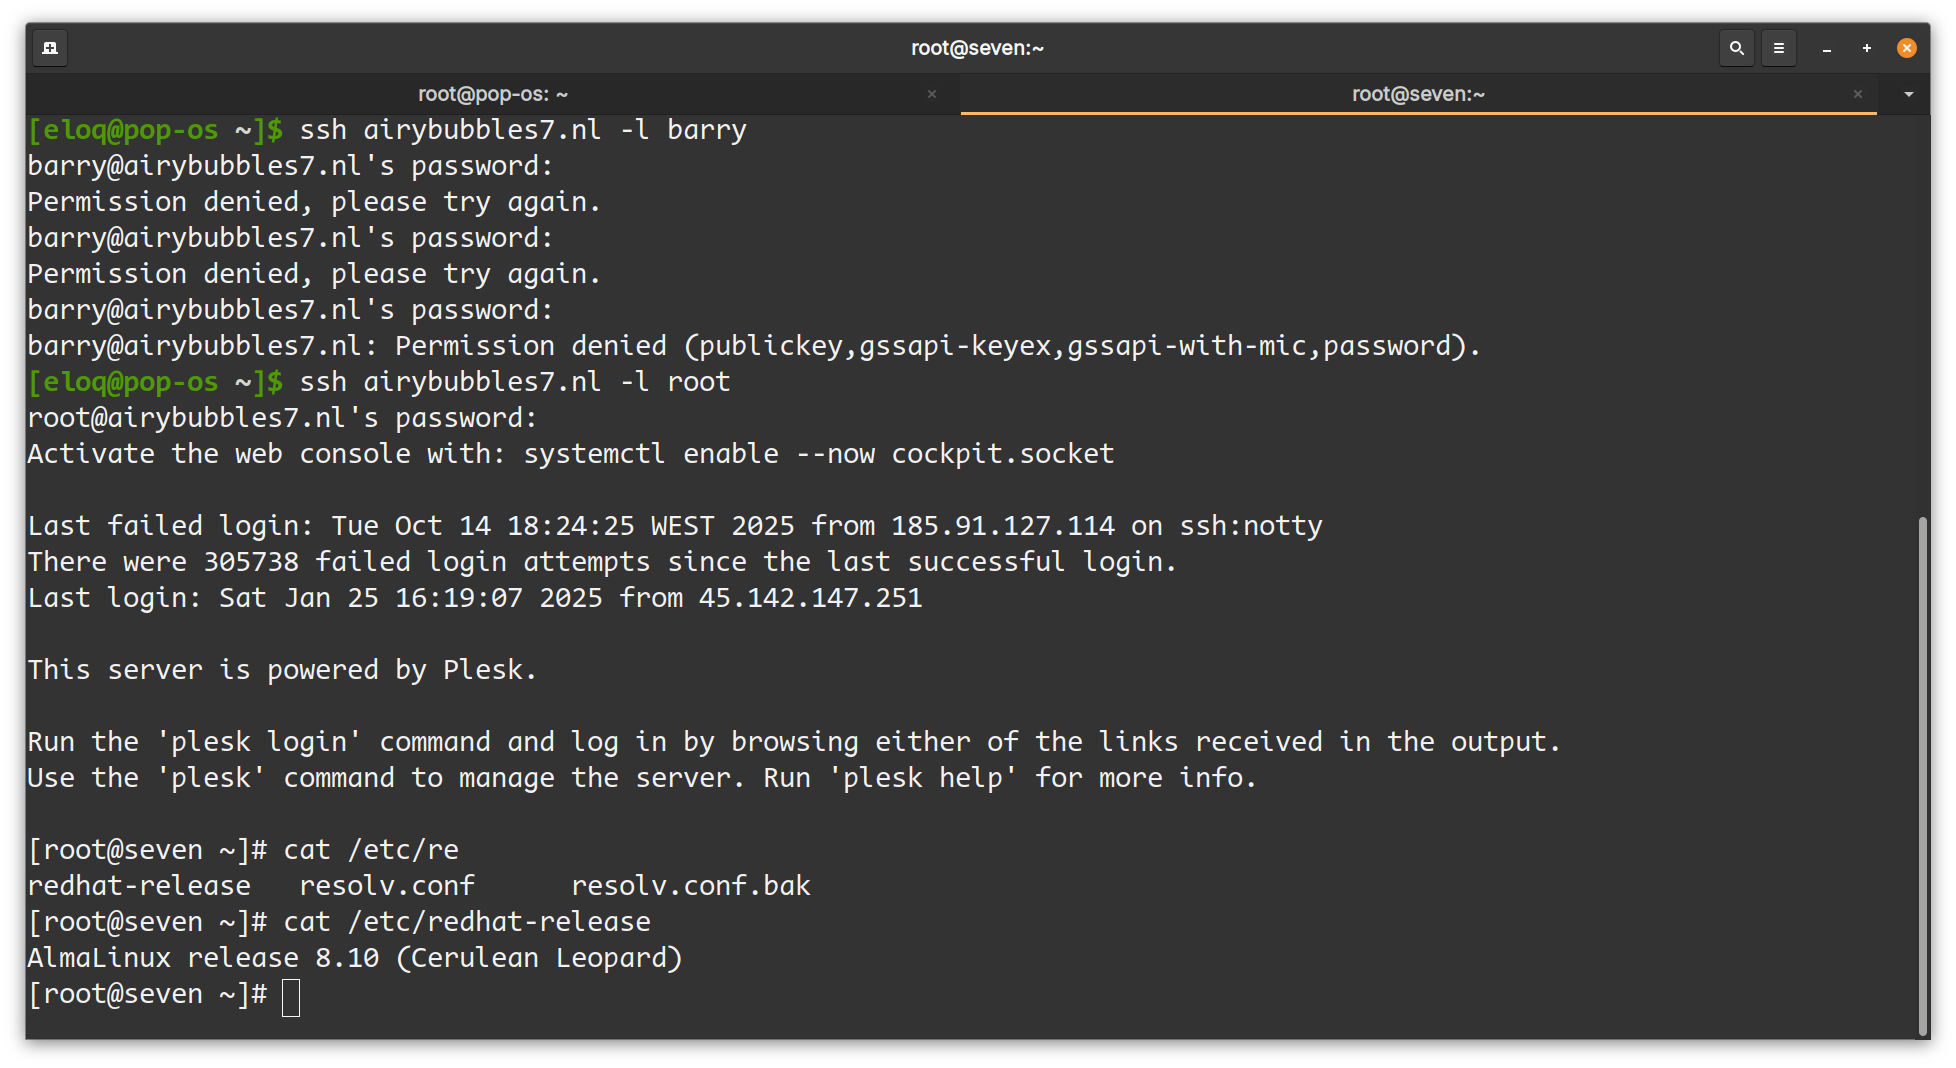Click the last login IP 45.142.147.251
This screenshot has height=1068, width=1956.
pyautogui.click(x=810, y=598)
